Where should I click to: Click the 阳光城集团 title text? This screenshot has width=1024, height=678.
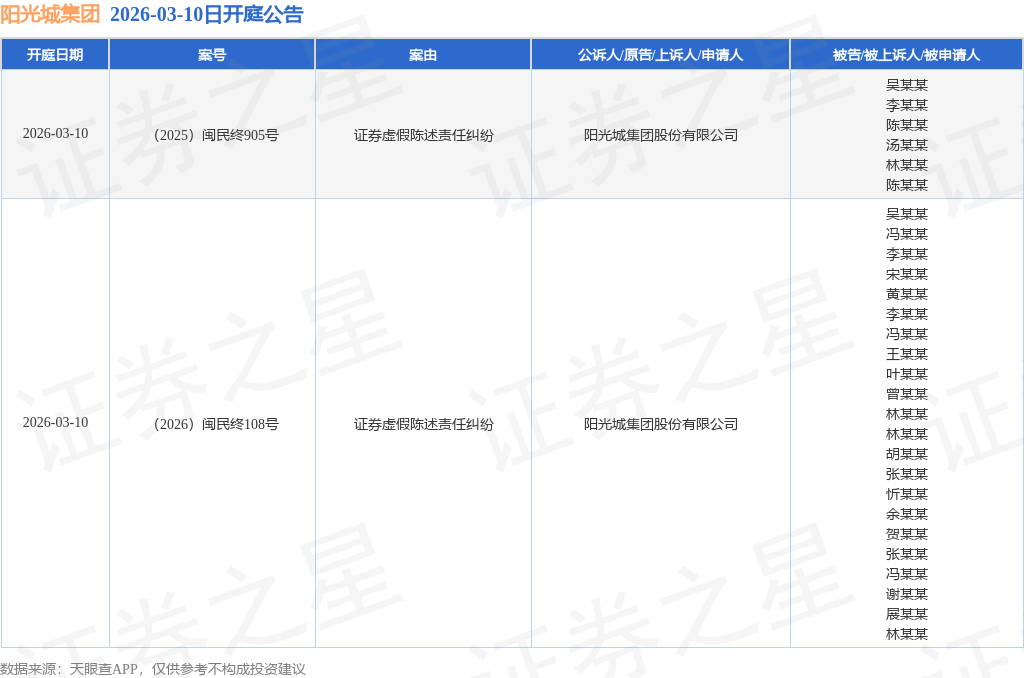(50, 14)
